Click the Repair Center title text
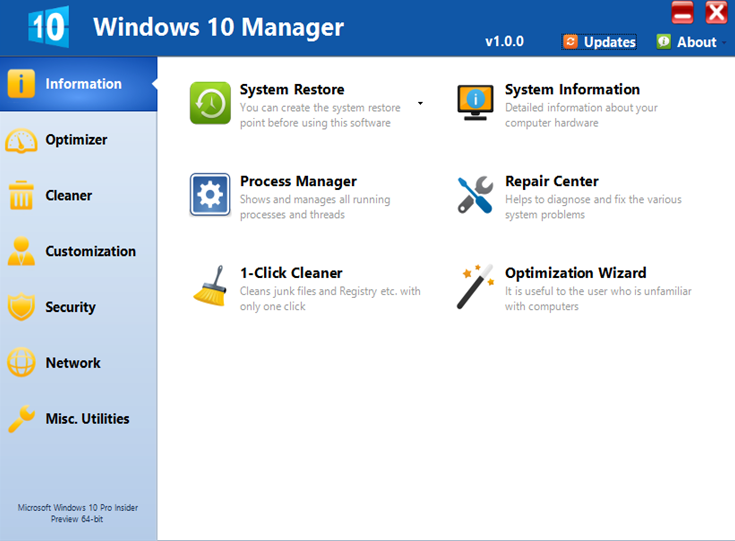This screenshot has height=541, width=735. [x=551, y=181]
